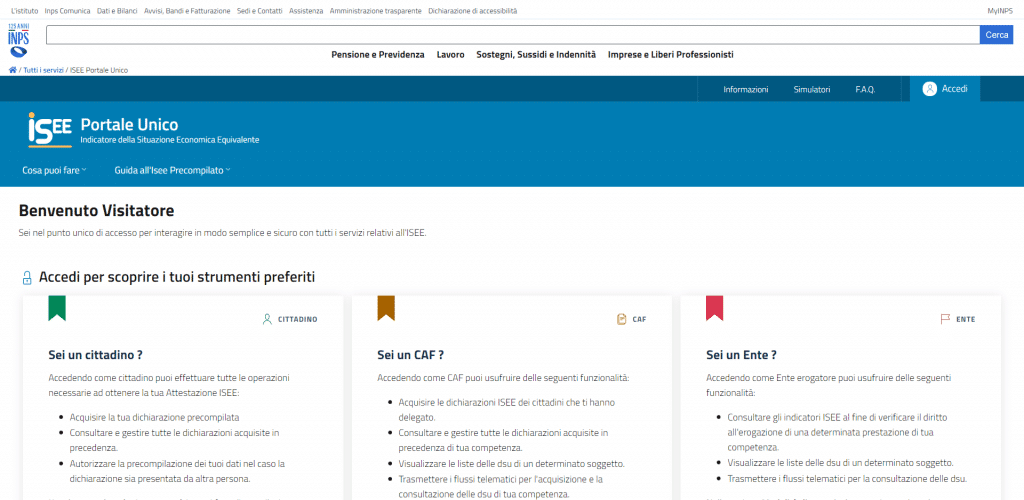Click the ISEE Portale Unico logo
This screenshot has width=1024, height=500.
[50, 129]
